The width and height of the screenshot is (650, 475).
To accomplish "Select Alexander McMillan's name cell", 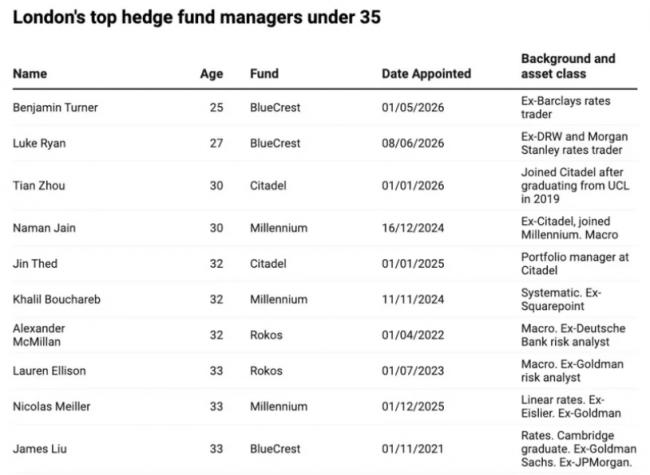I will point(39,335).
